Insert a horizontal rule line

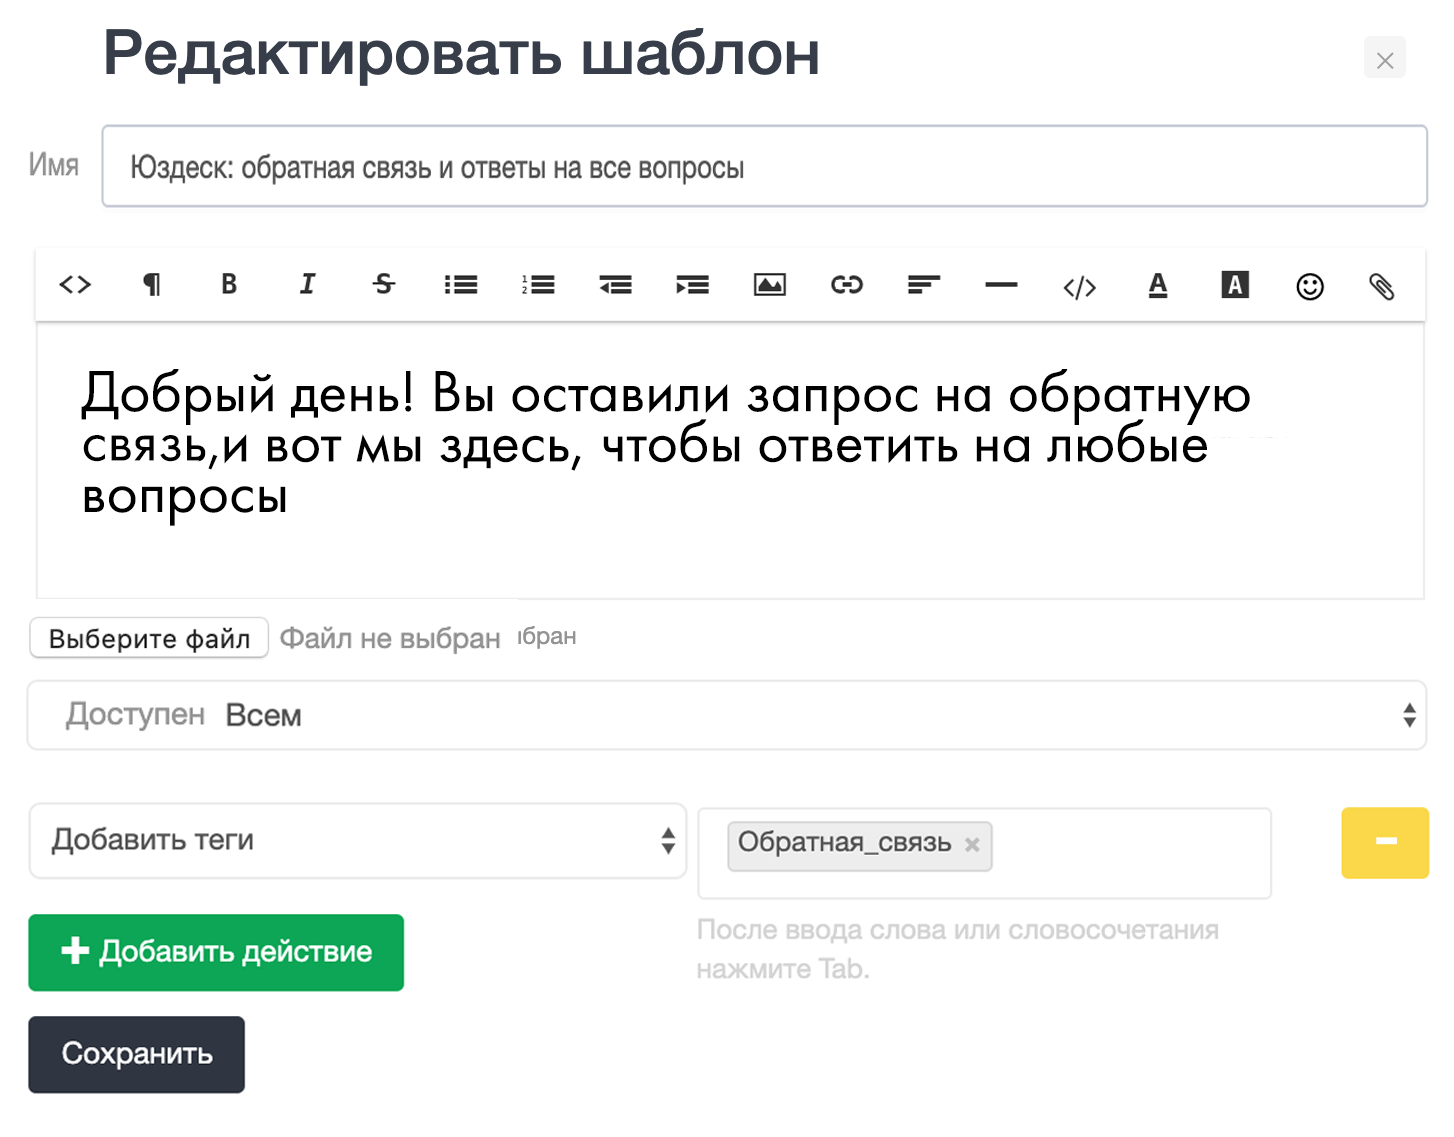click(1001, 285)
